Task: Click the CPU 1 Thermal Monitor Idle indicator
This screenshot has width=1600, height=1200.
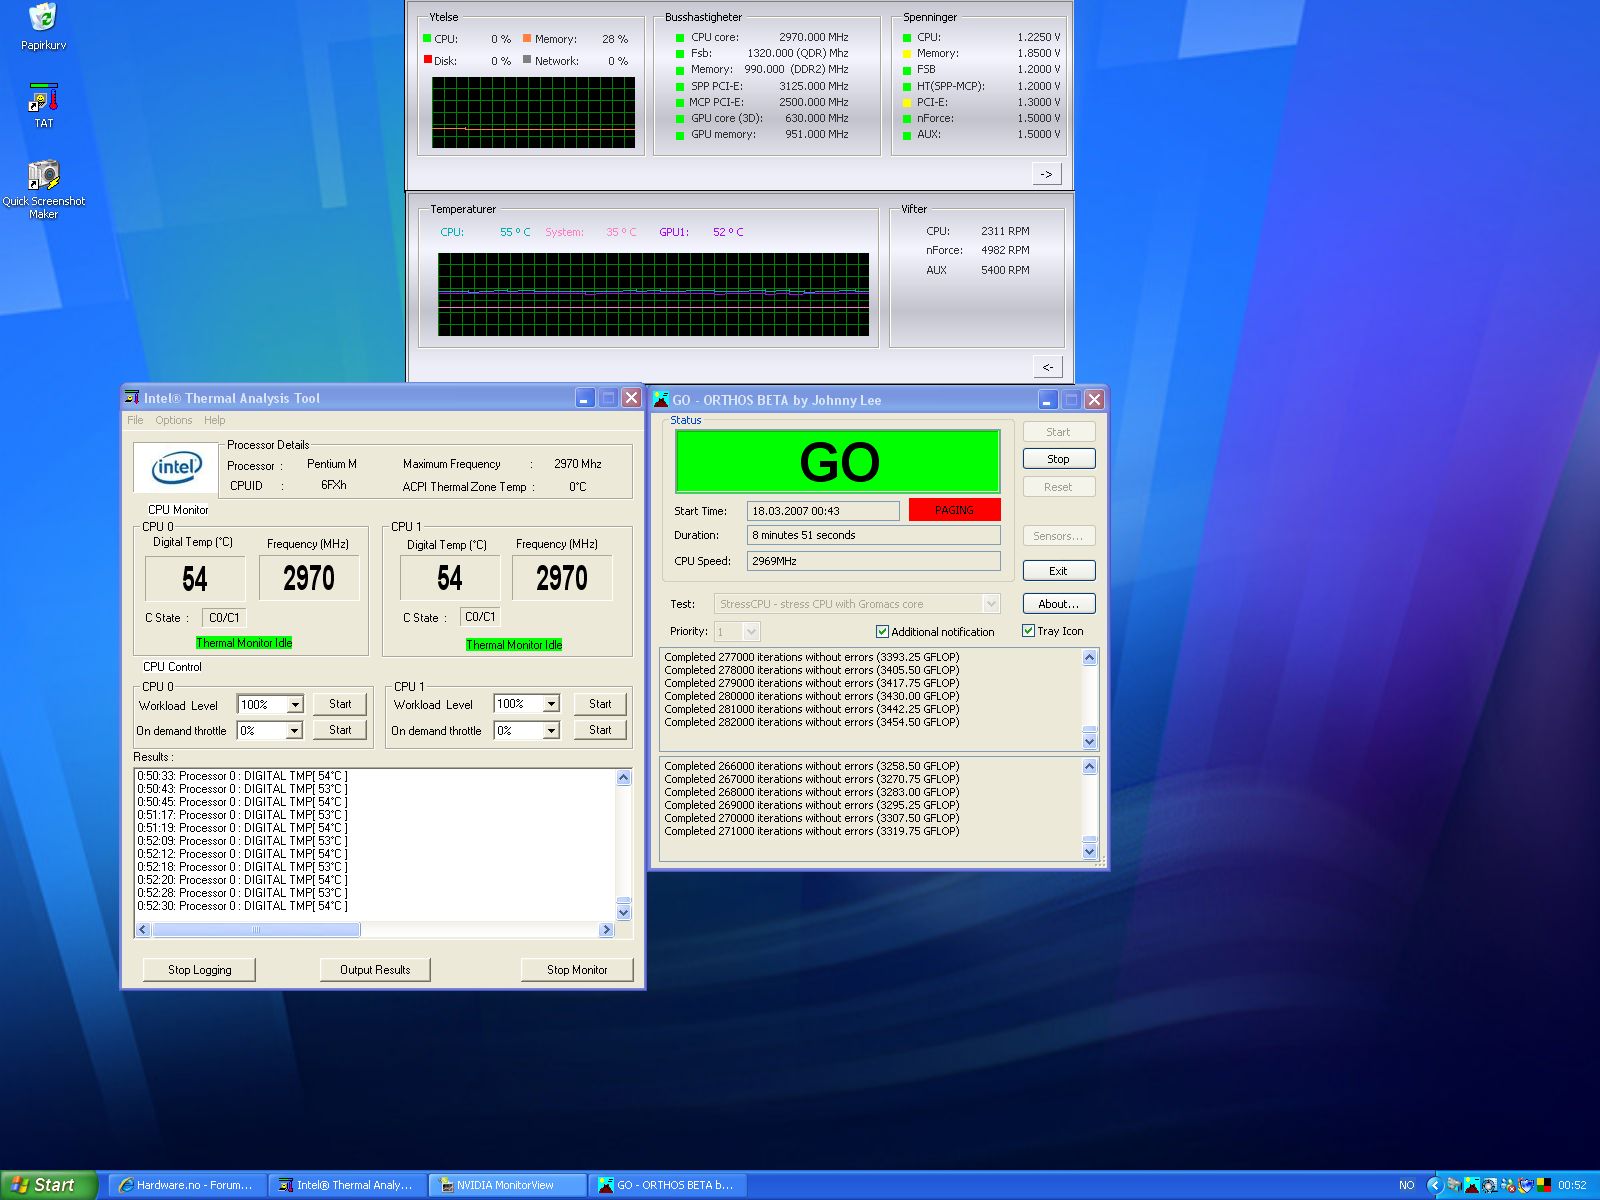Action: click(x=514, y=645)
